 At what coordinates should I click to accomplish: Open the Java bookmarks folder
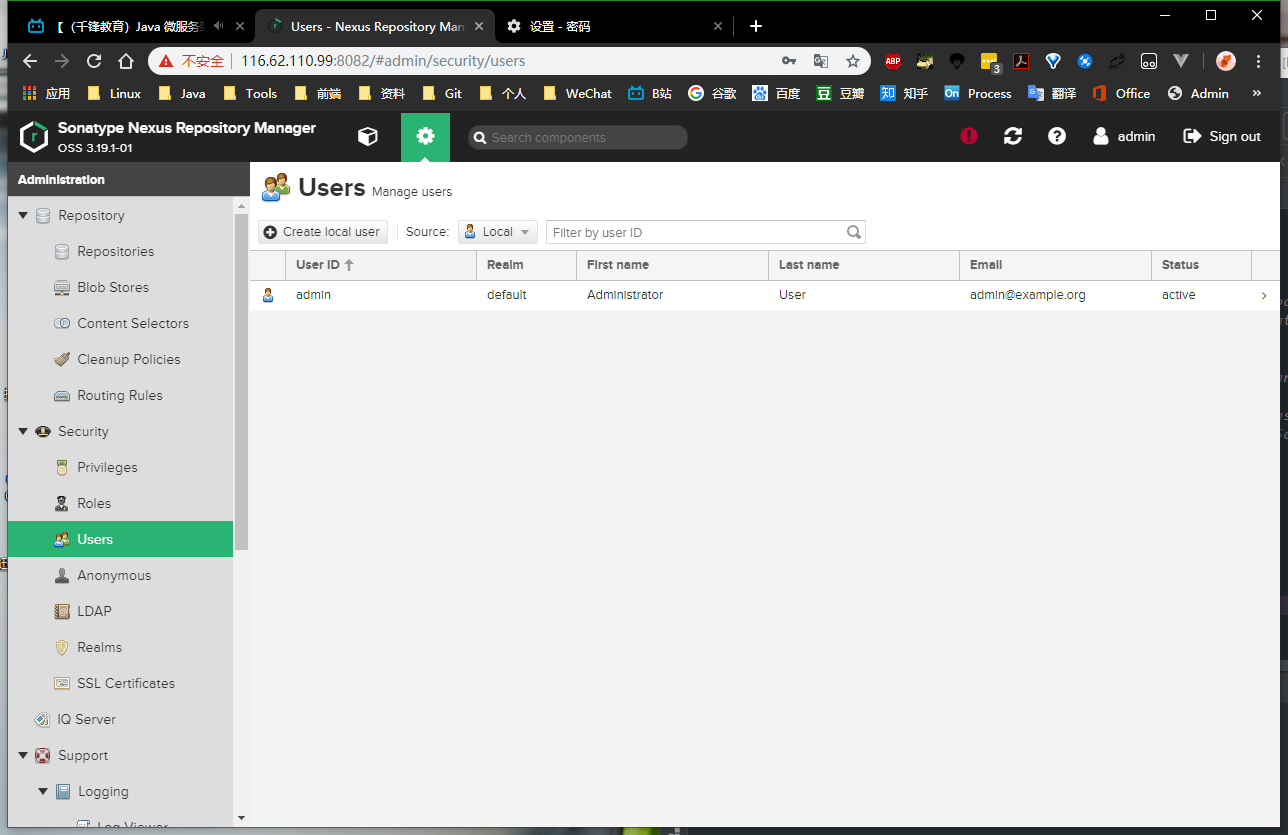pos(182,93)
